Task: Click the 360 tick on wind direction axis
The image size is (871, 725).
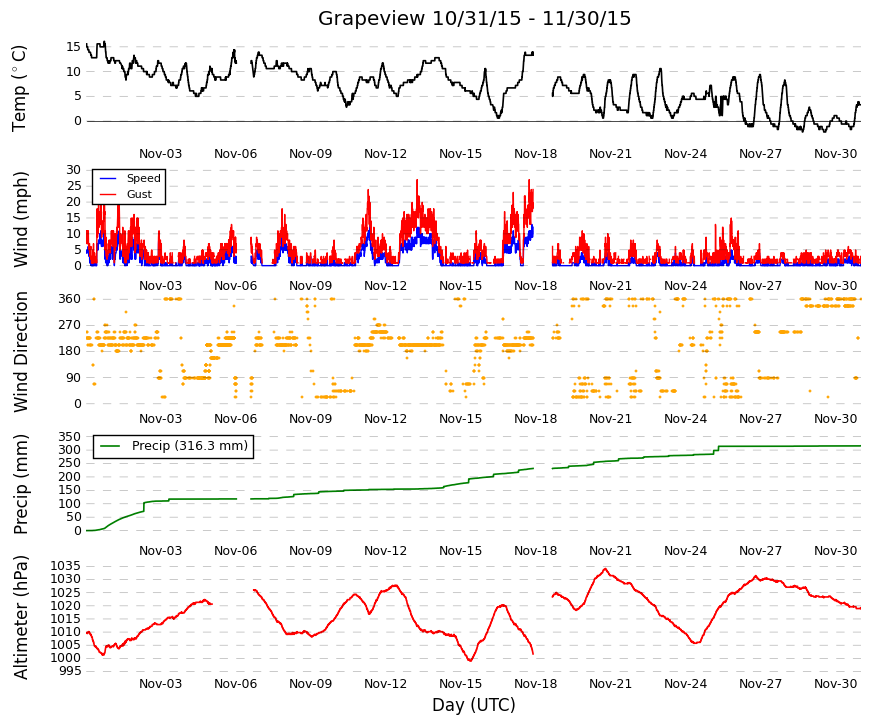Action: click(69, 299)
